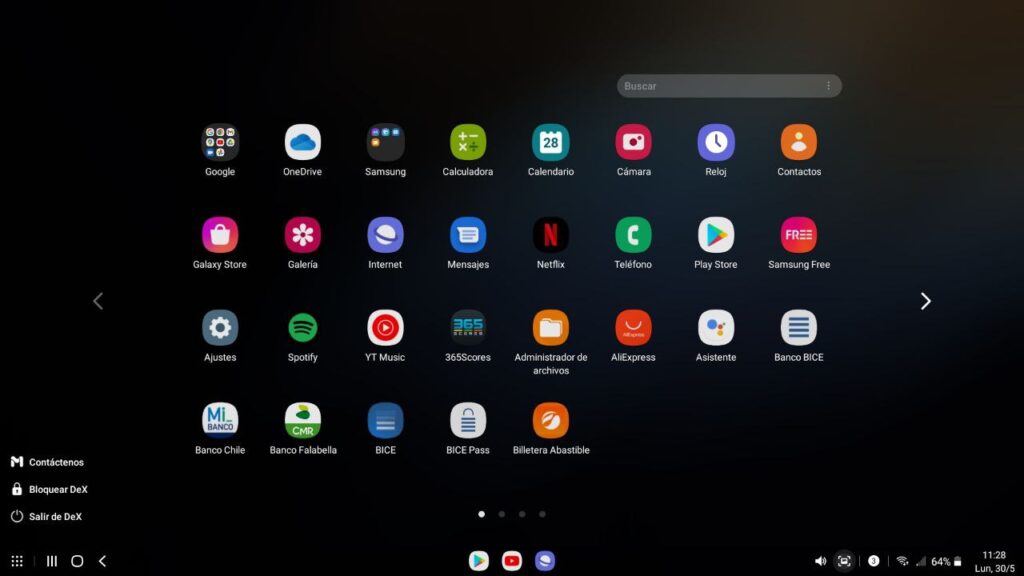Mute the volume in the status tray
The image size is (1024, 576).
(x=821, y=561)
